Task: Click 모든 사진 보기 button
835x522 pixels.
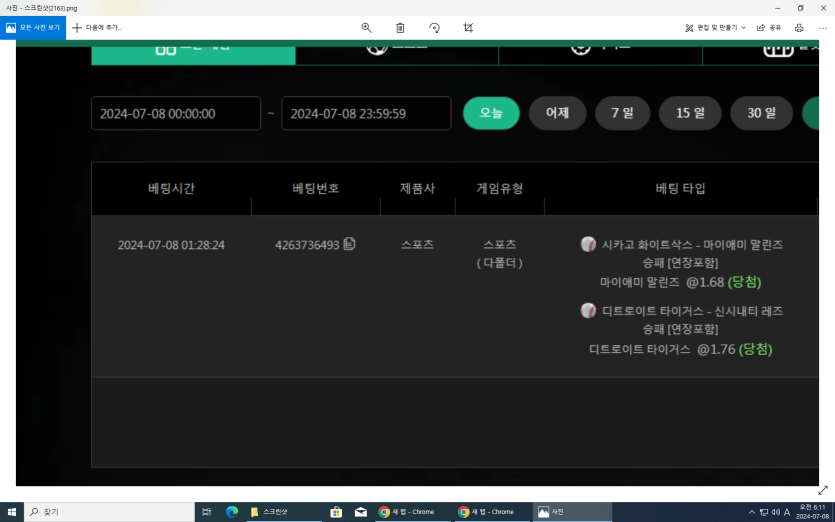Action: 33,28
